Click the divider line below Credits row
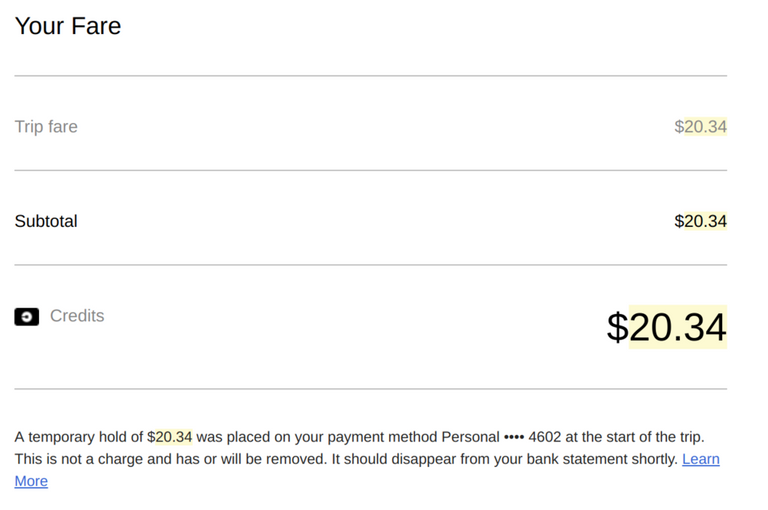Viewport: 768px width, 510px height. pos(370,389)
